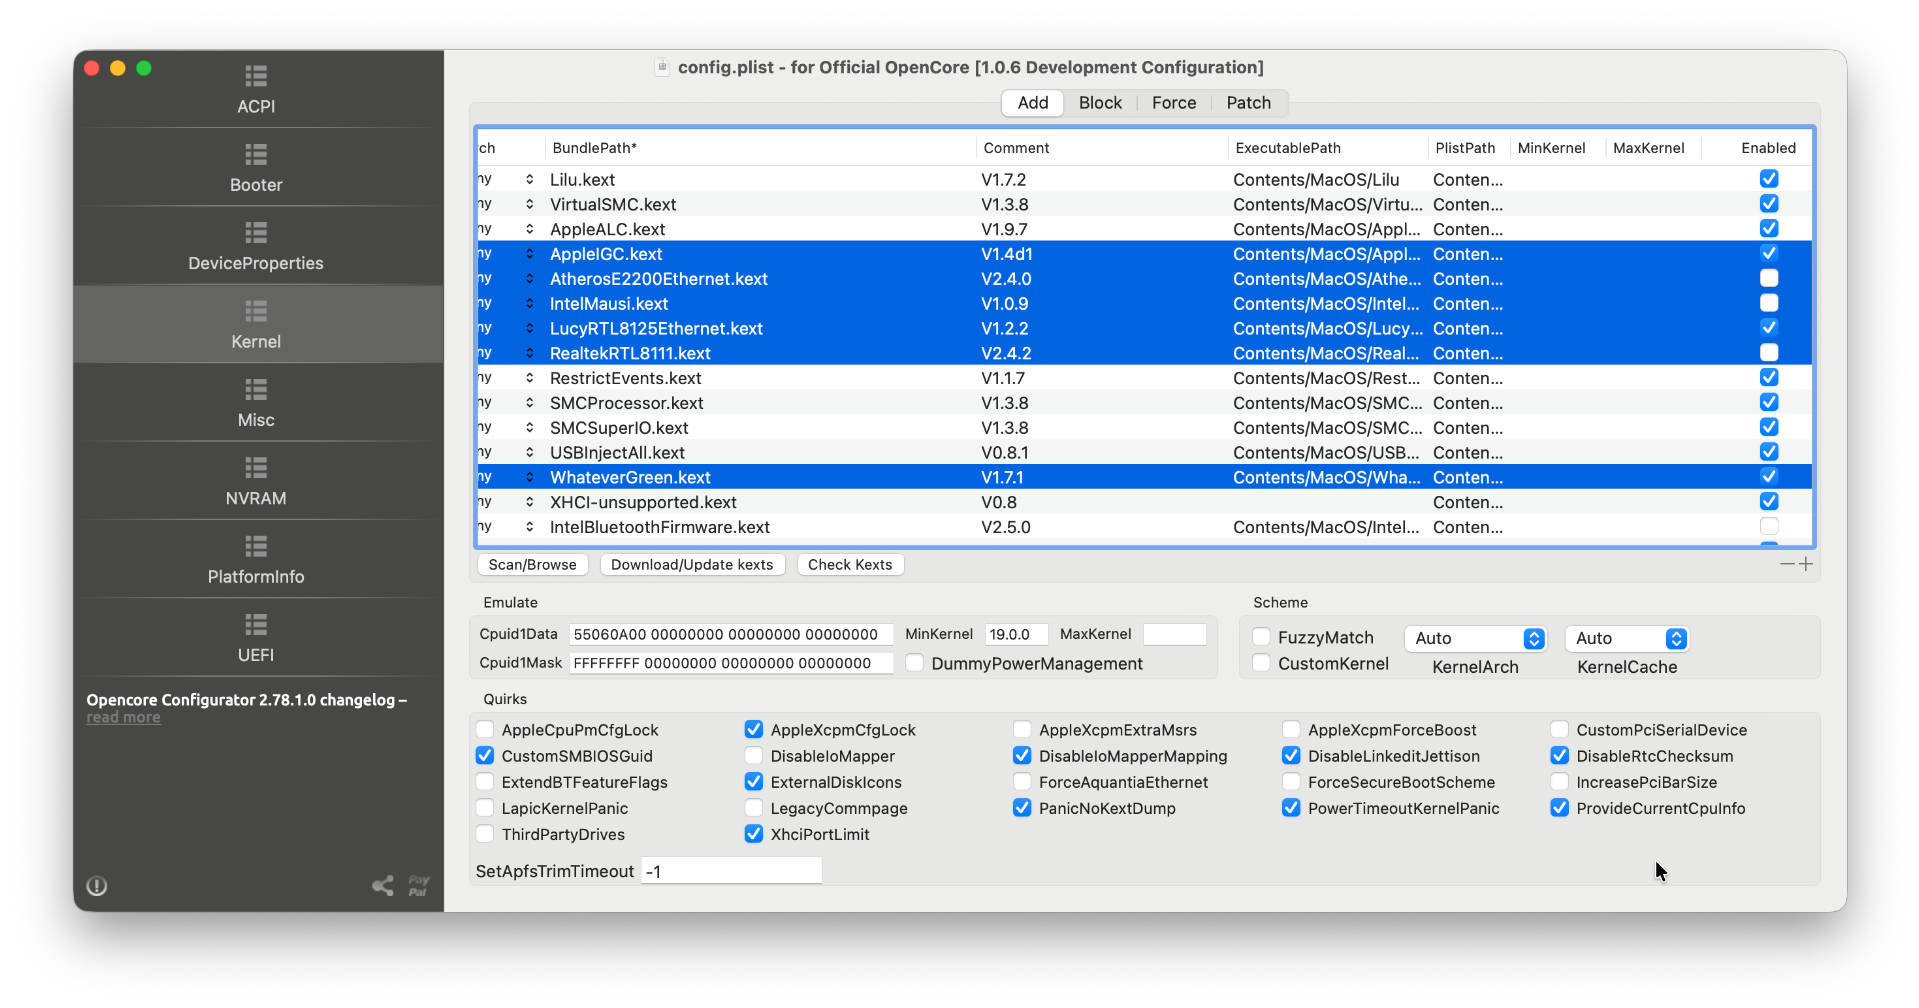Open the Arch selector for SMCProcessor.kext

(x=529, y=403)
